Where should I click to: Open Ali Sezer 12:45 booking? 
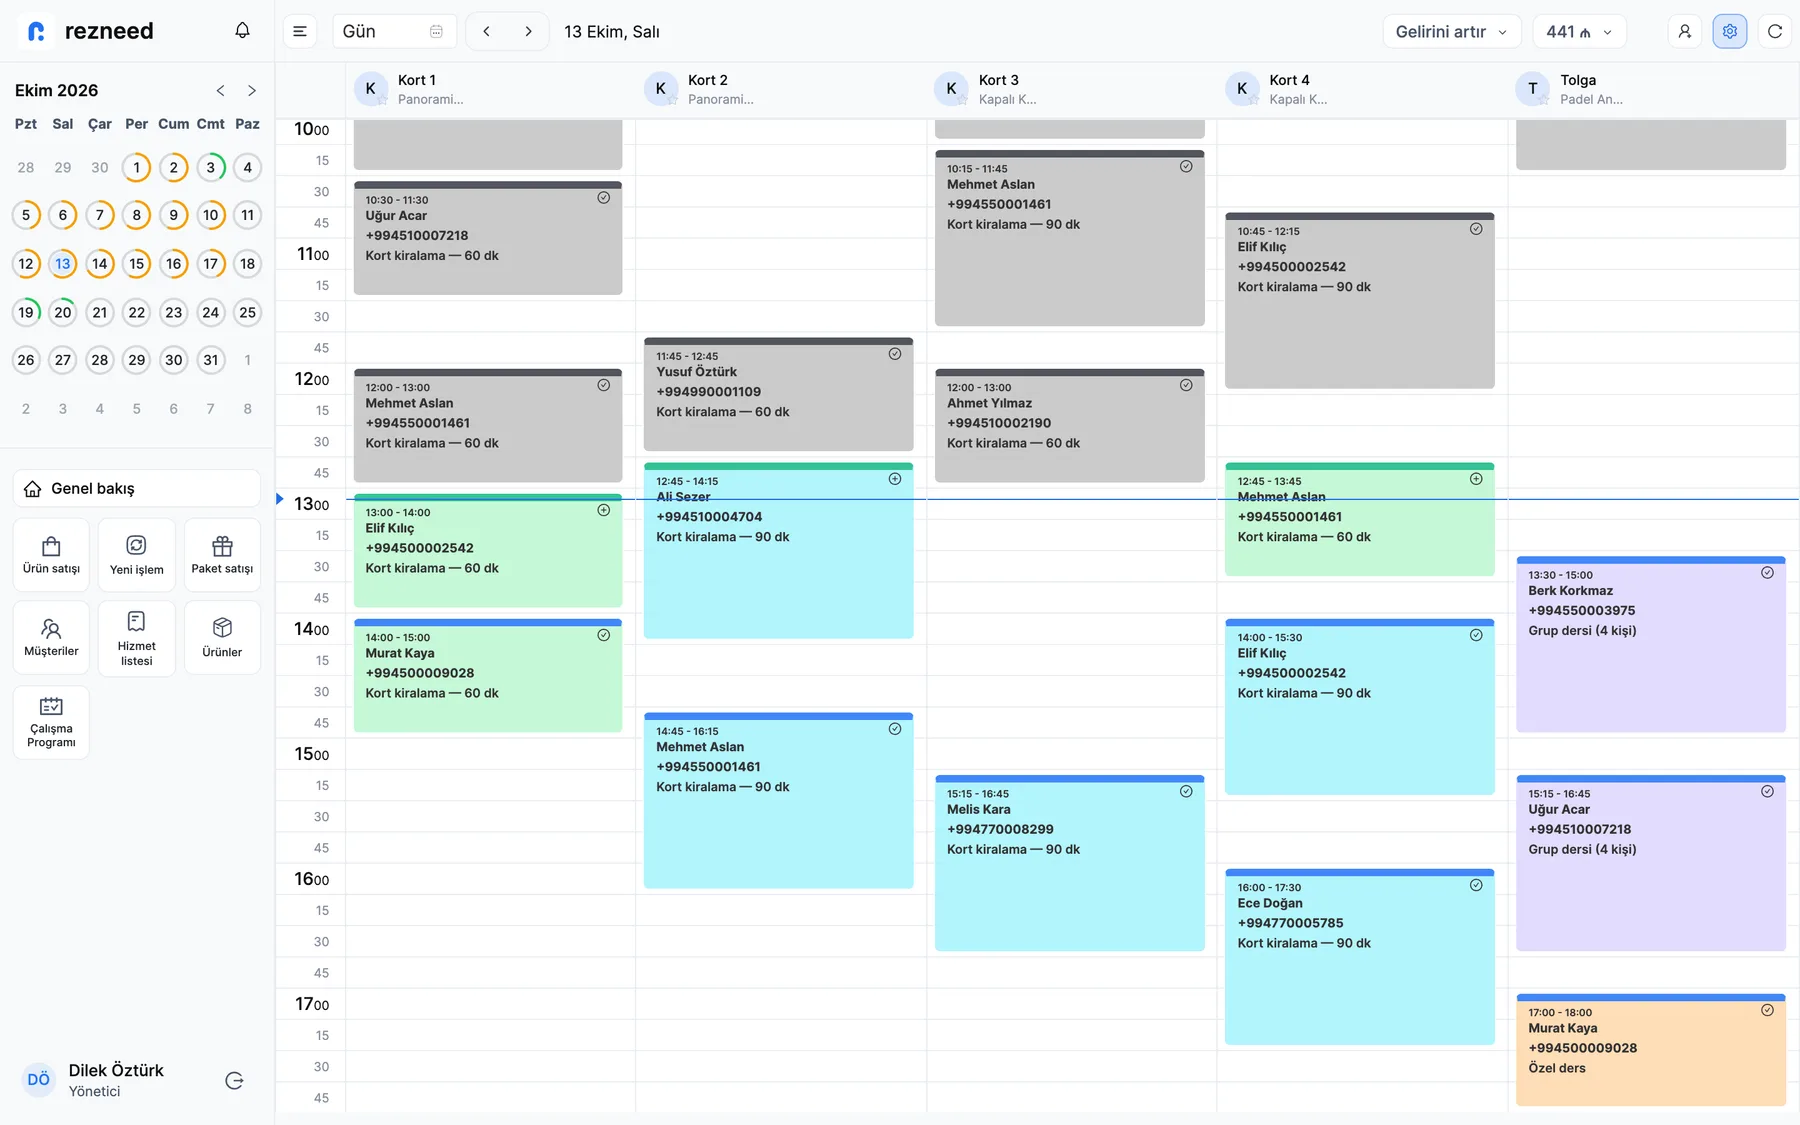(x=778, y=550)
